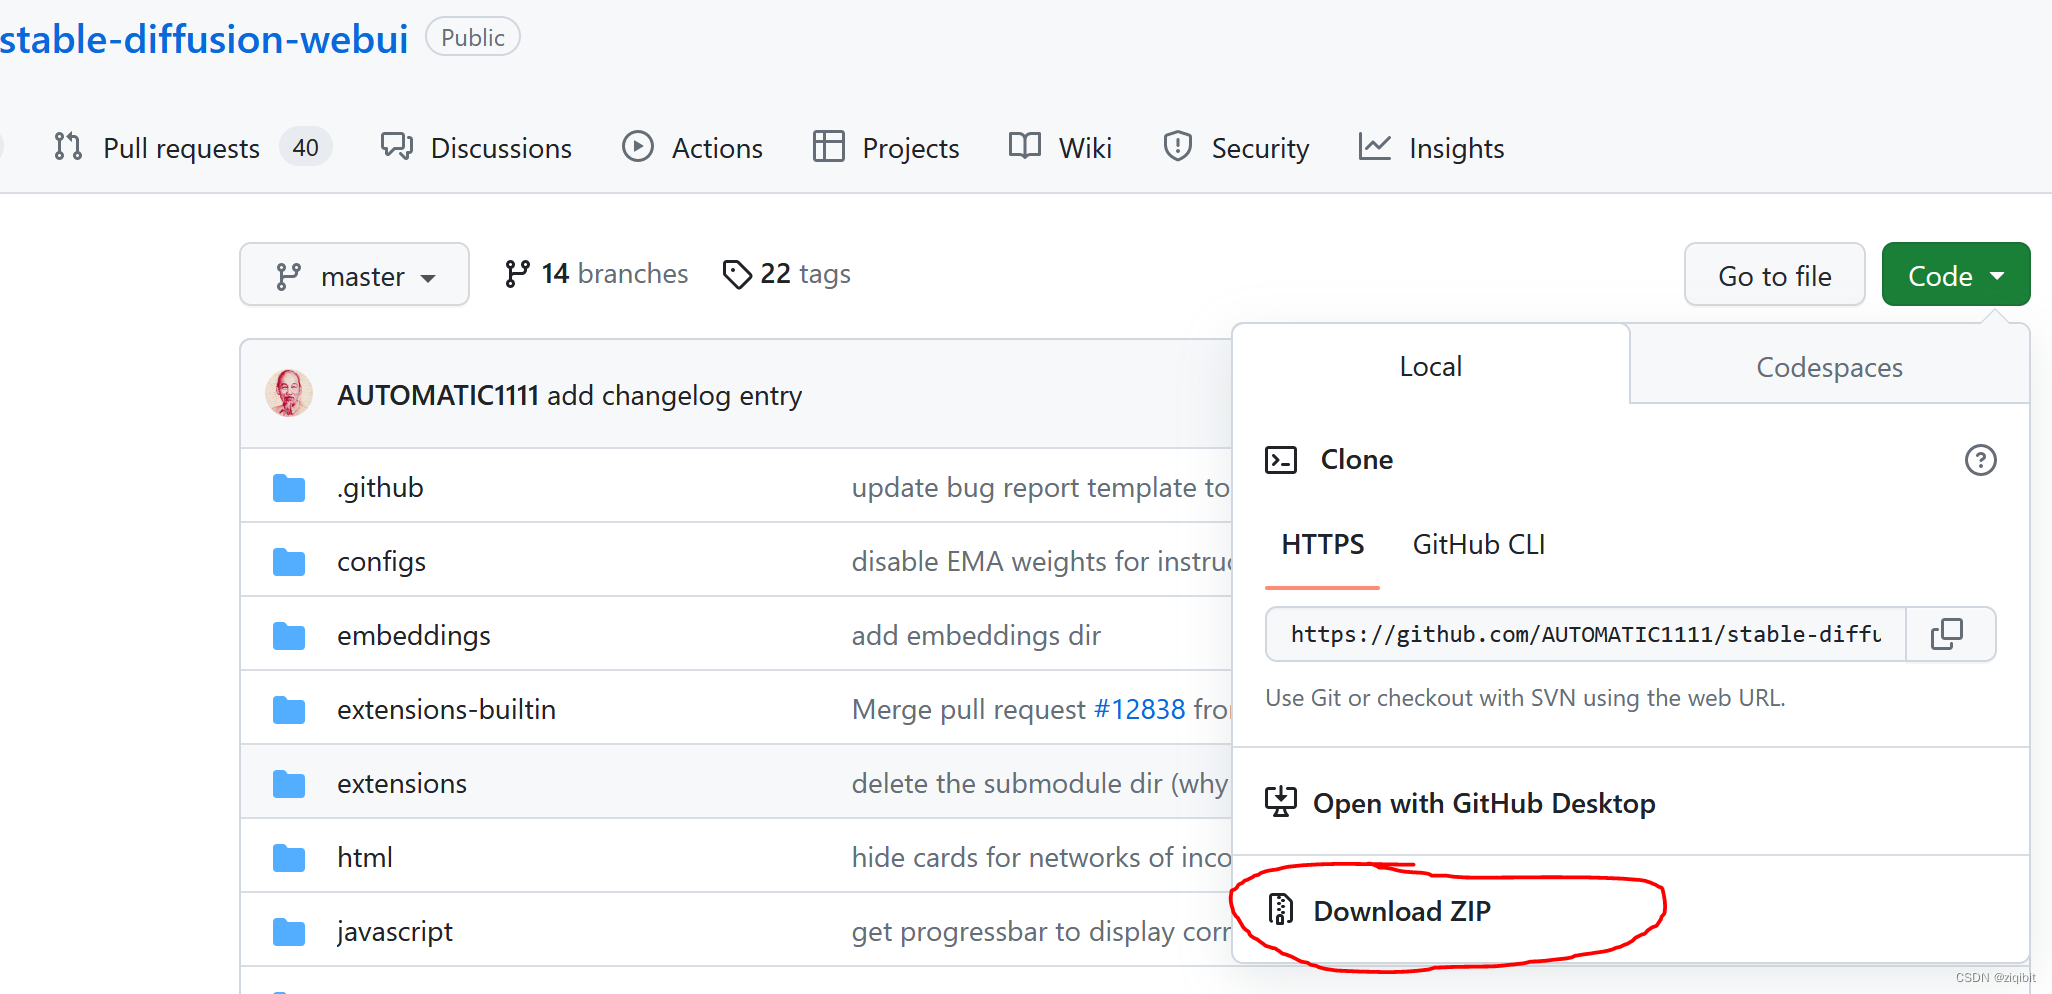The height and width of the screenshot is (994, 2052).
Task: Click the extensions folder icon
Action: (289, 784)
